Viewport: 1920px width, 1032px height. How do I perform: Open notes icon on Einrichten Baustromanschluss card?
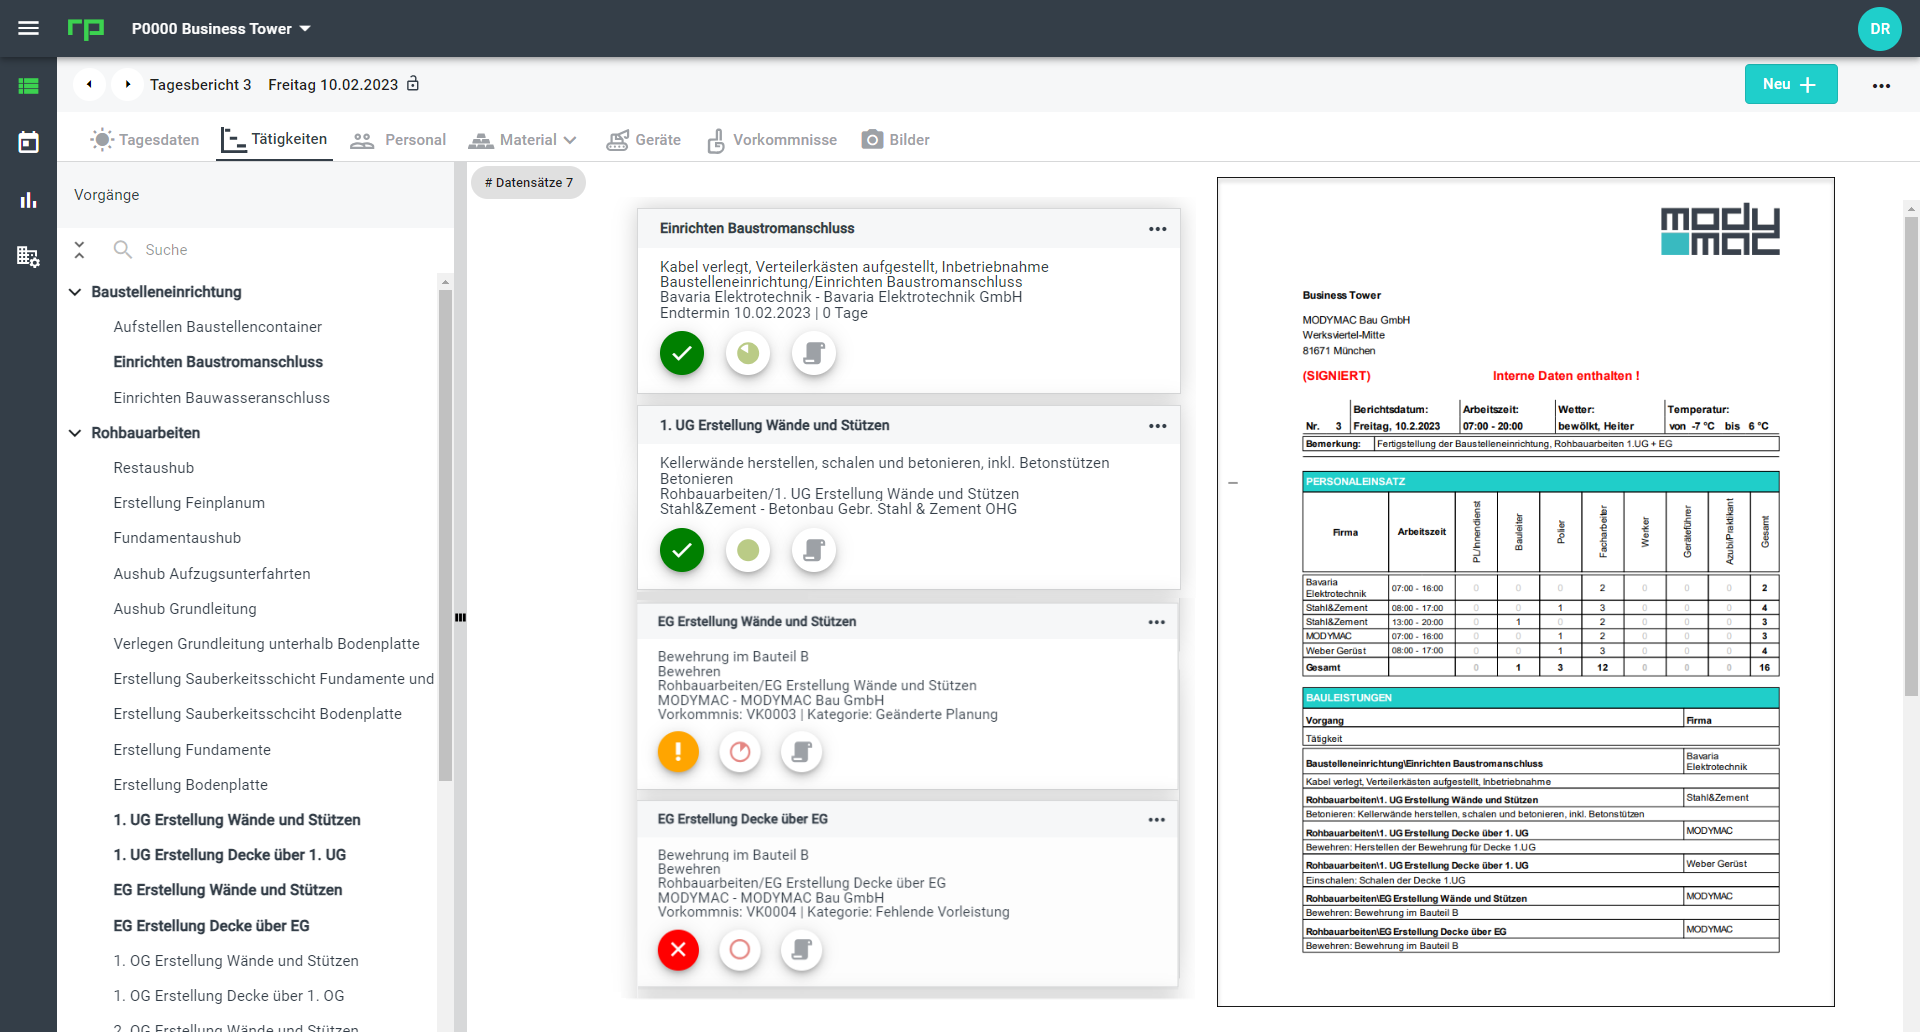813,353
